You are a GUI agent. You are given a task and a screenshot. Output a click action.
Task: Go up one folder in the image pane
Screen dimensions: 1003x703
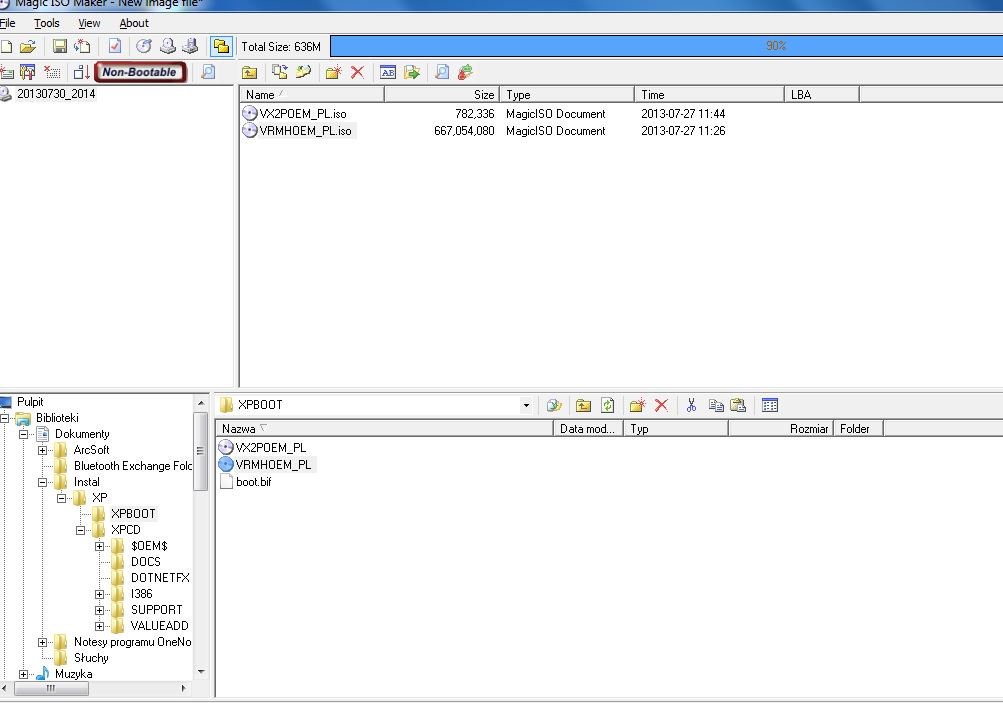[x=249, y=72]
